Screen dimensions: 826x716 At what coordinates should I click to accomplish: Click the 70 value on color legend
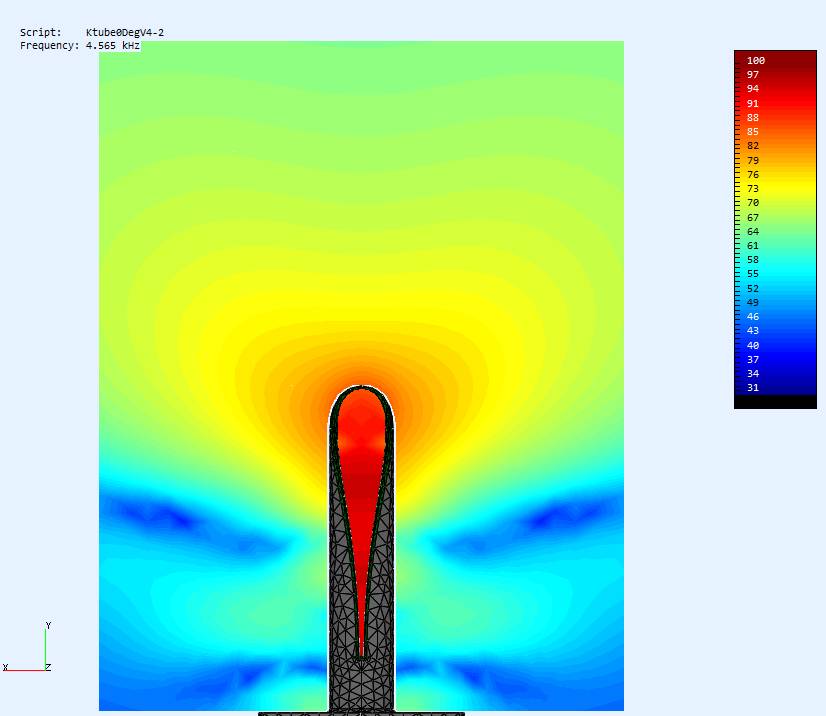pos(753,203)
